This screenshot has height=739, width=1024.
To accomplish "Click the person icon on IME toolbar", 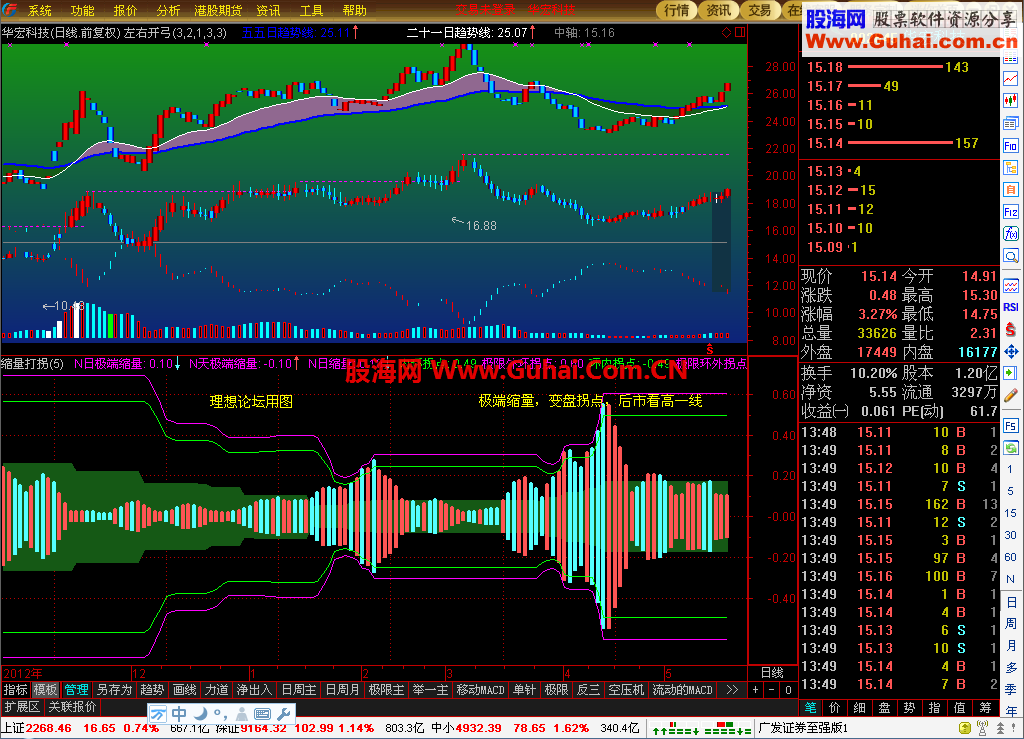I will (242, 714).
